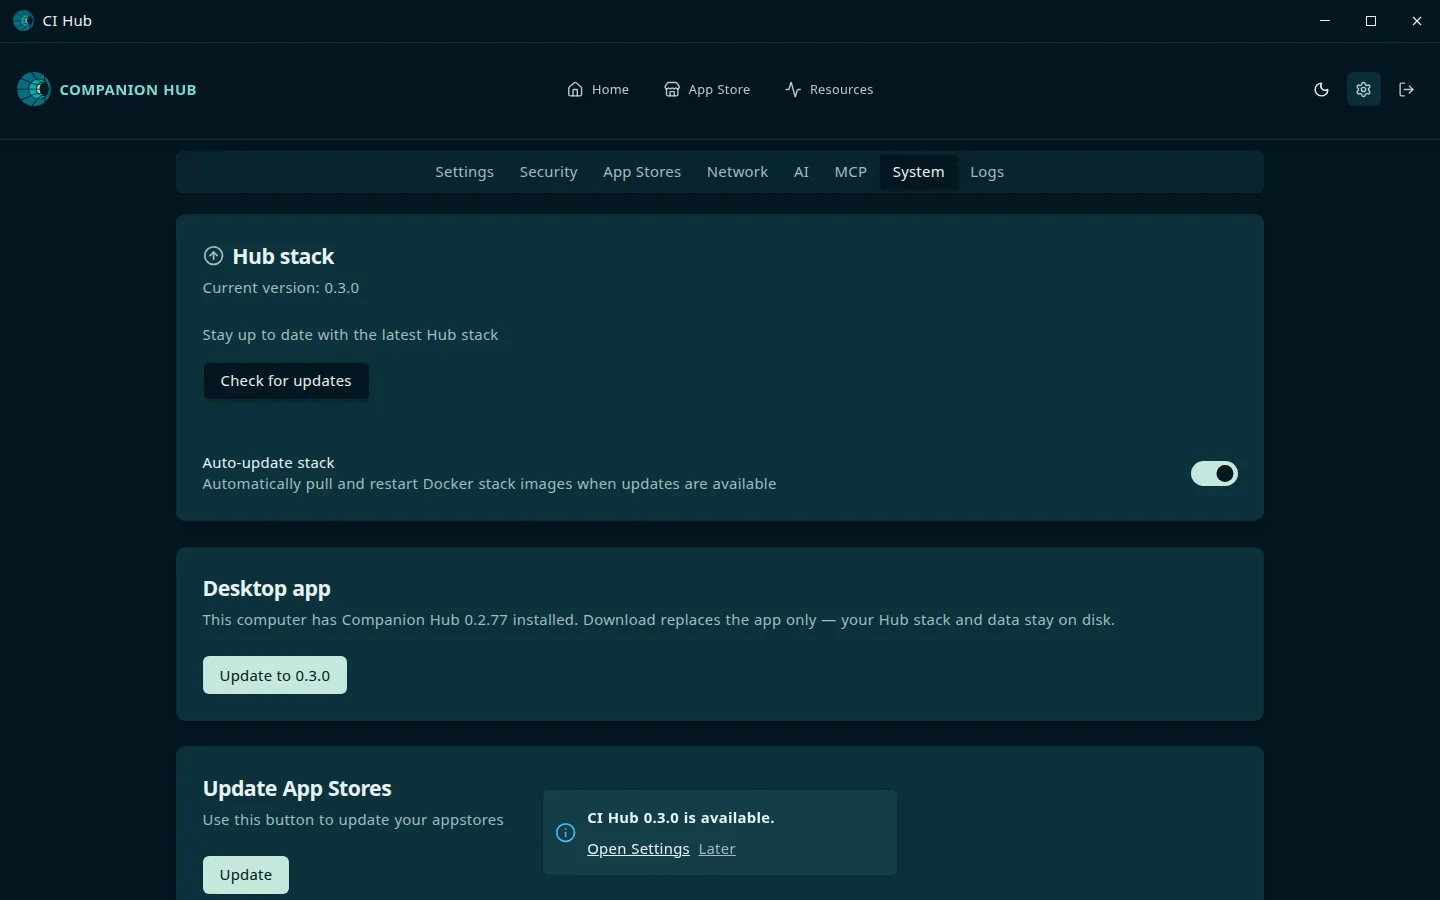Click the Desktop app heading
The image size is (1440, 900).
pos(267,589)
